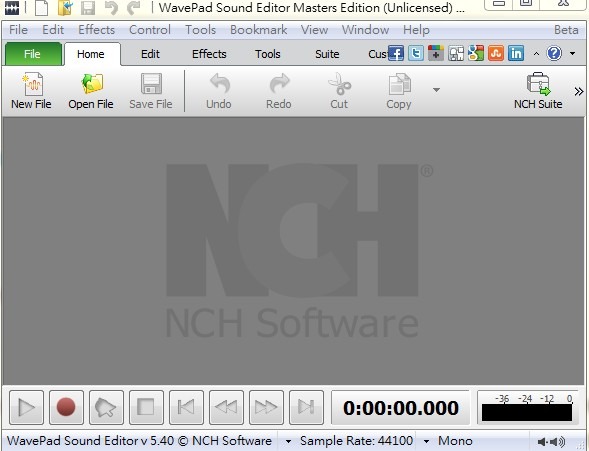Open the Tools menu in the menu bar
This screenshot has height=451, width=589.
coord(201,30)
